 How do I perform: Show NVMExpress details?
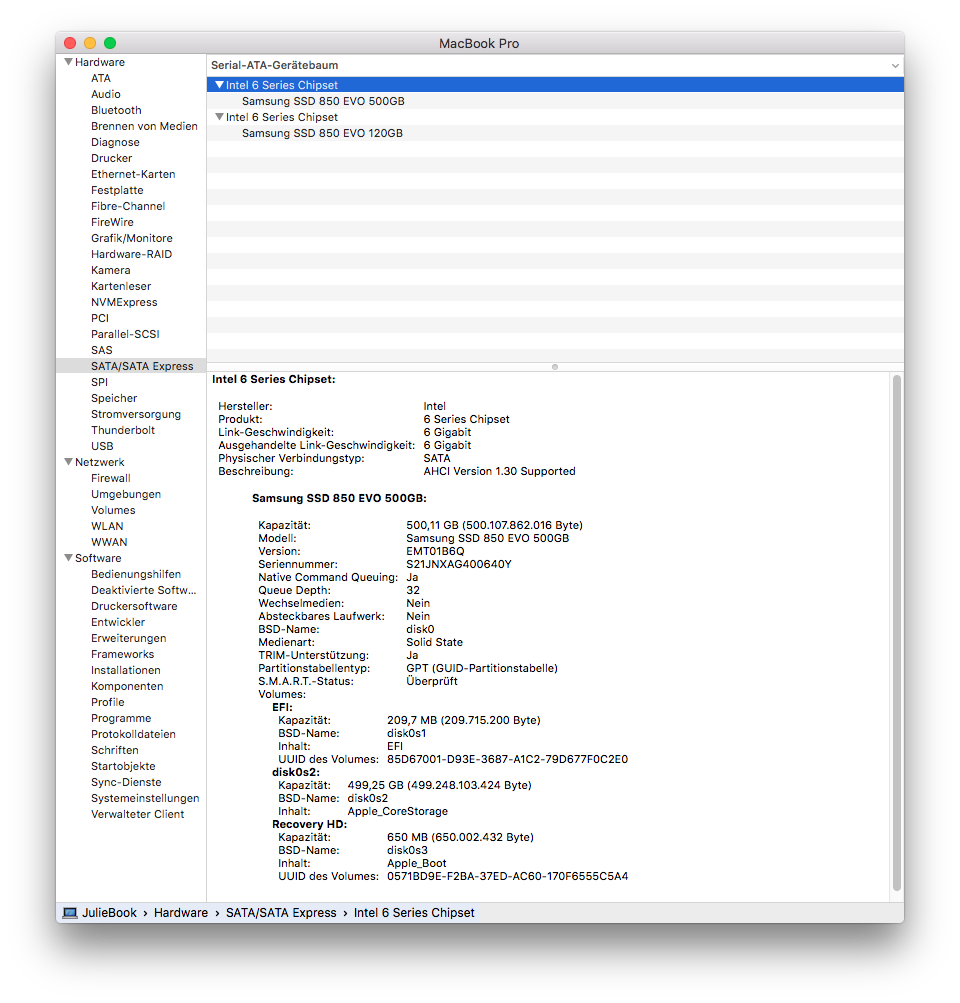[124, 302]
